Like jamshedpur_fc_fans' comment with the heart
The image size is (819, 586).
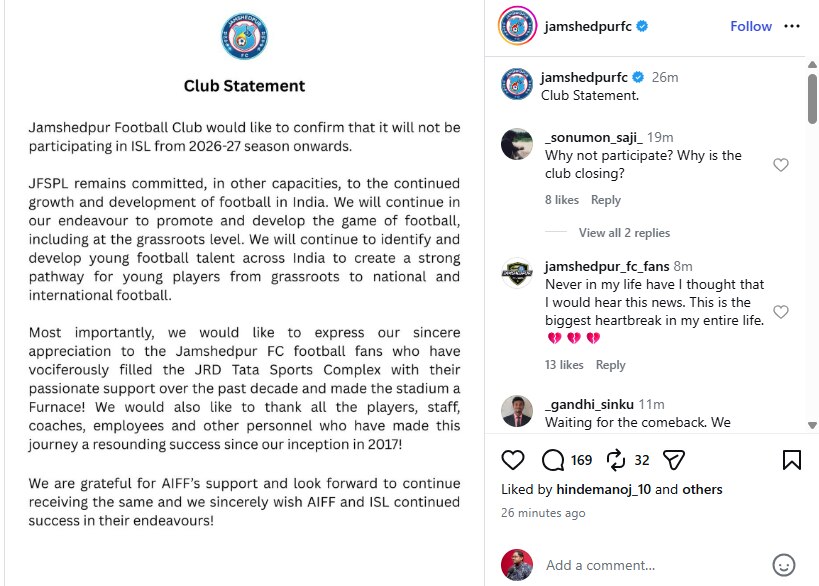(x=780, y=311)
